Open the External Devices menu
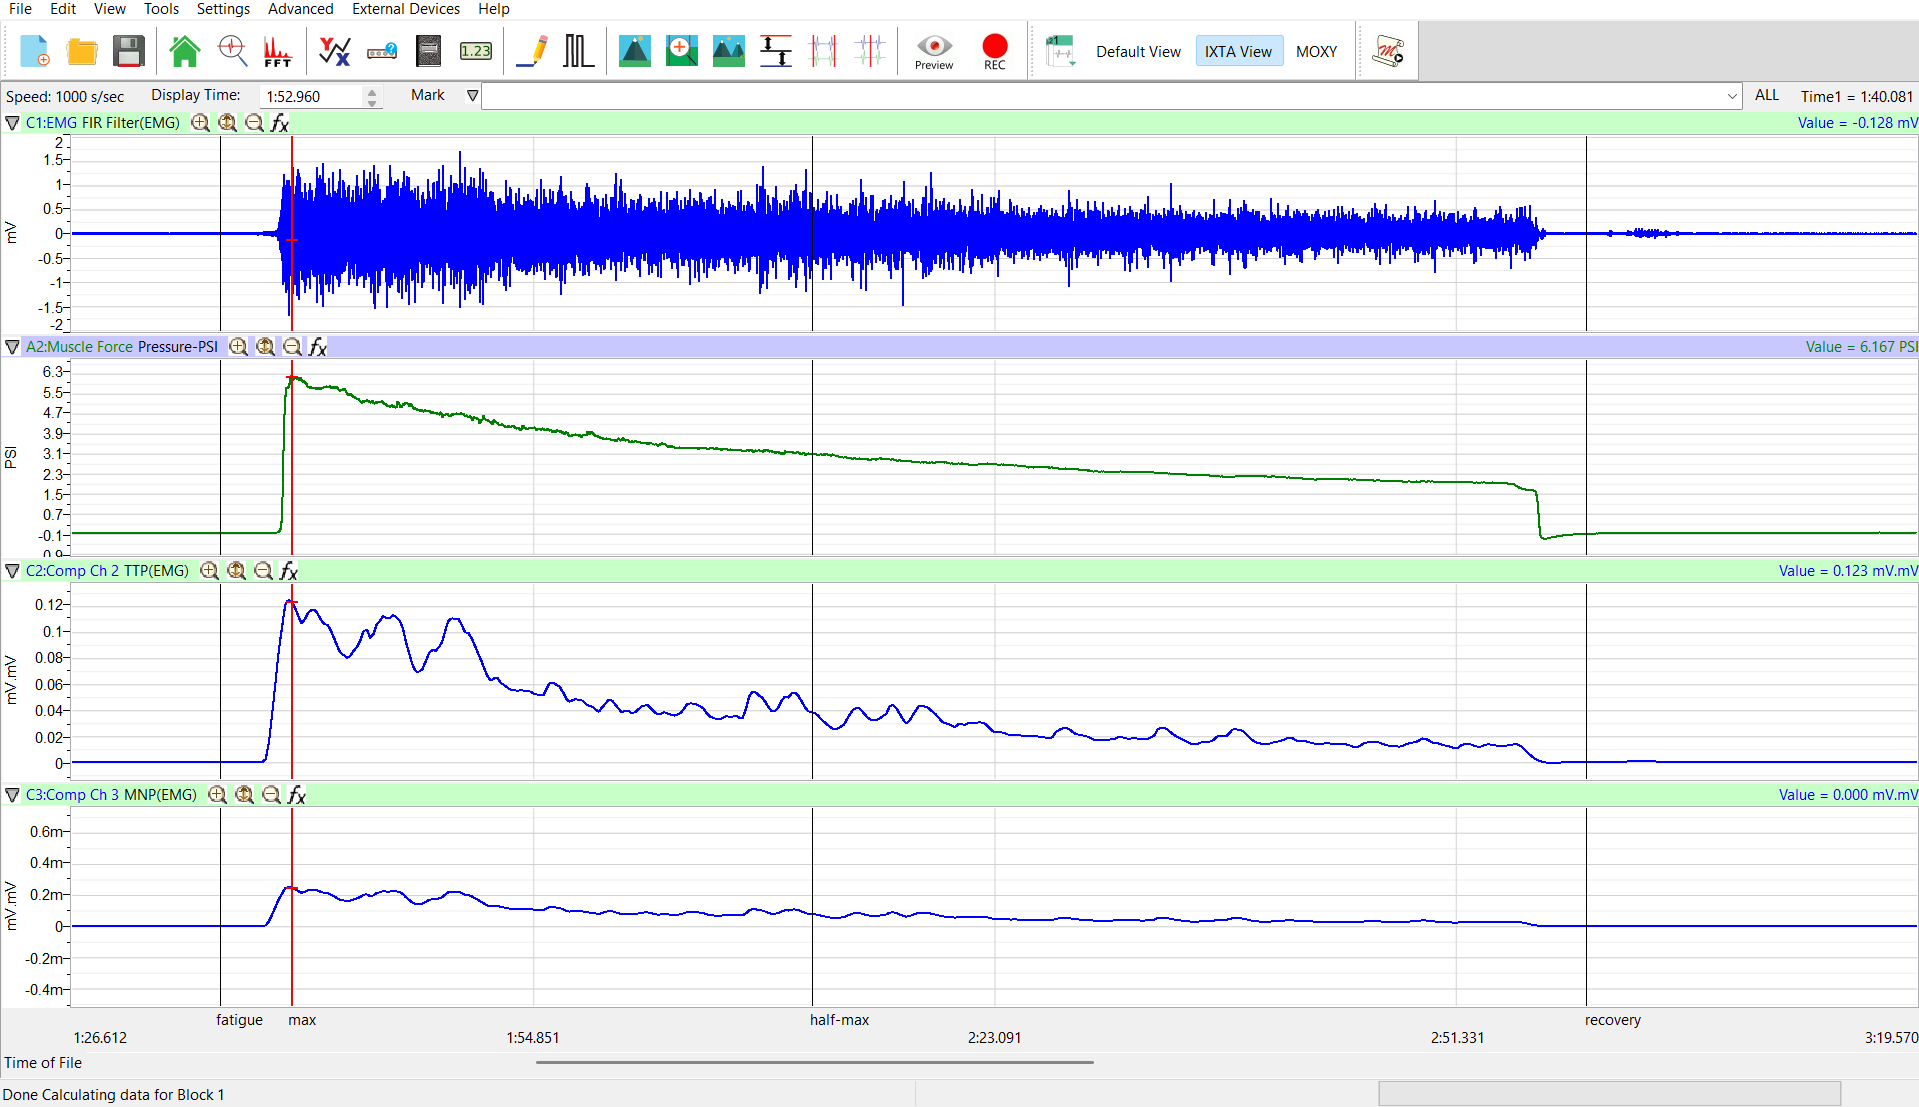 pyautogui.click(x=405, y=9)
